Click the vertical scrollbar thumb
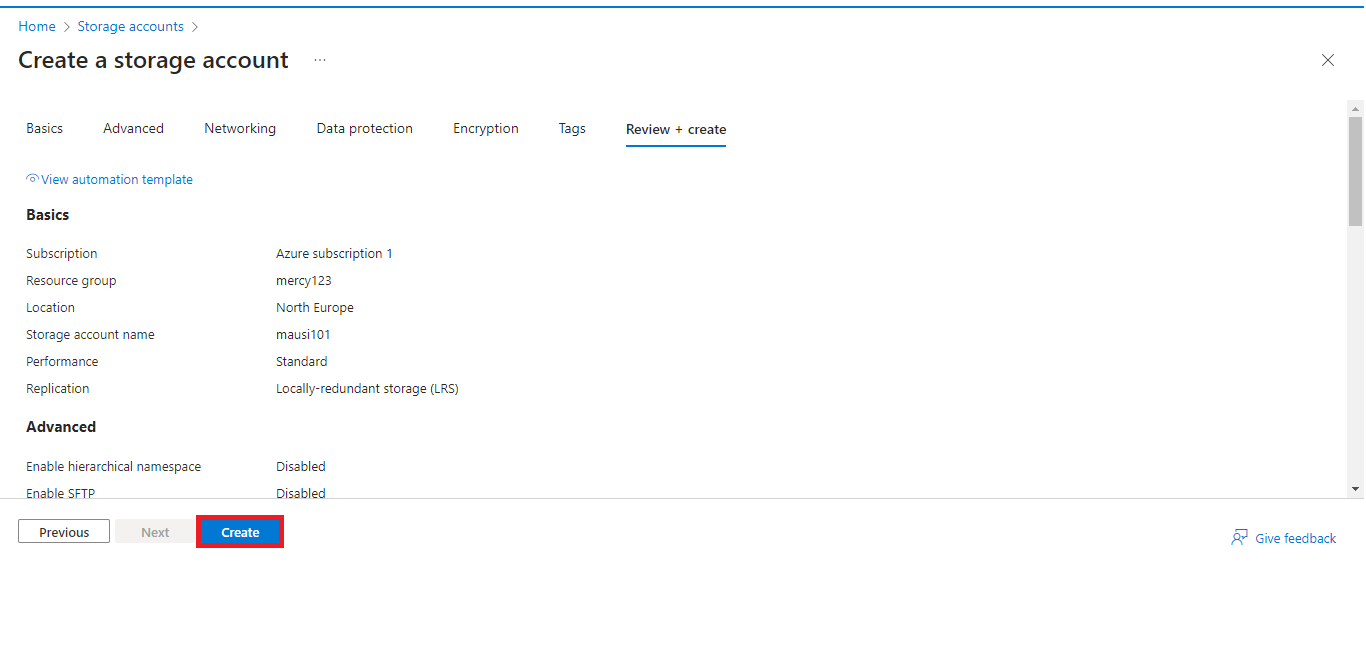1366x668 pixels. pos(1355,171)
